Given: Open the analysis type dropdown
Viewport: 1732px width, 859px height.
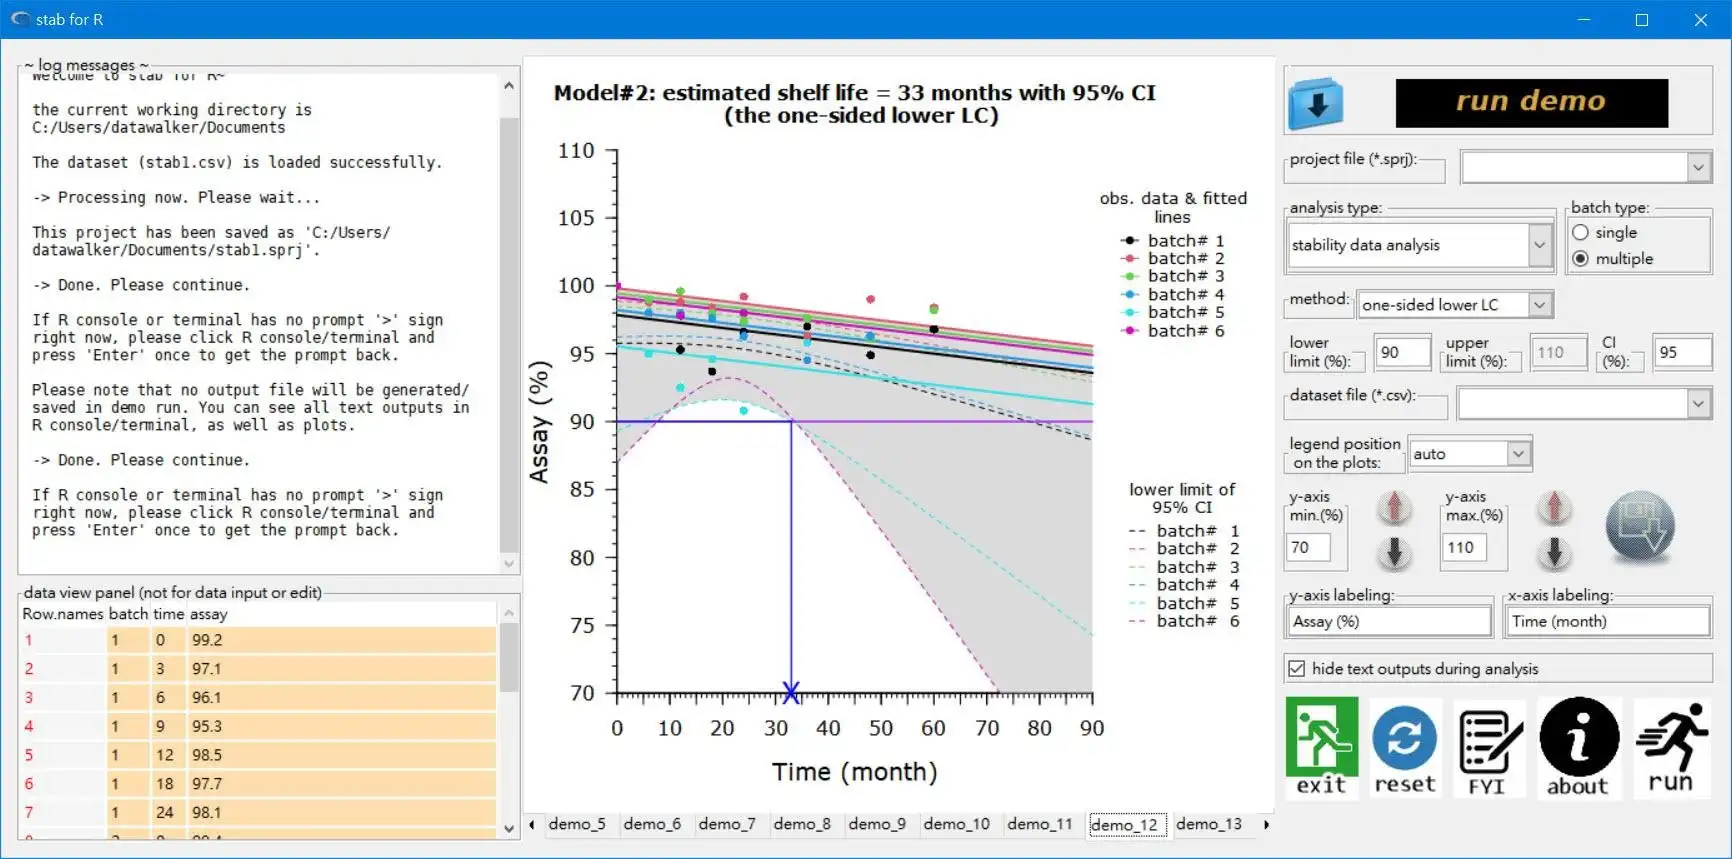Looking at the screenshot, I should (1539, 245).
